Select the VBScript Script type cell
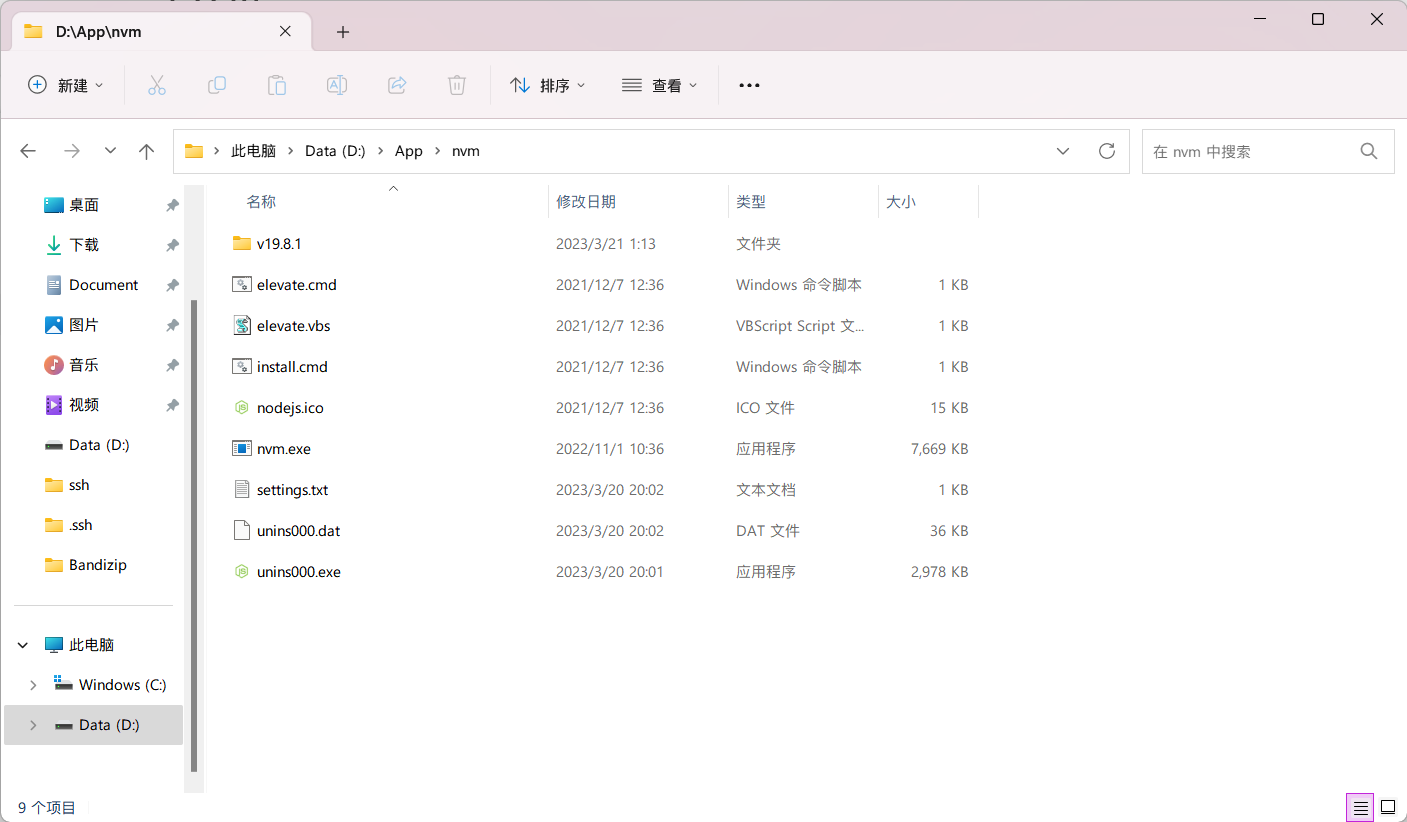The image size is (1407, 822). pos(800,325)
